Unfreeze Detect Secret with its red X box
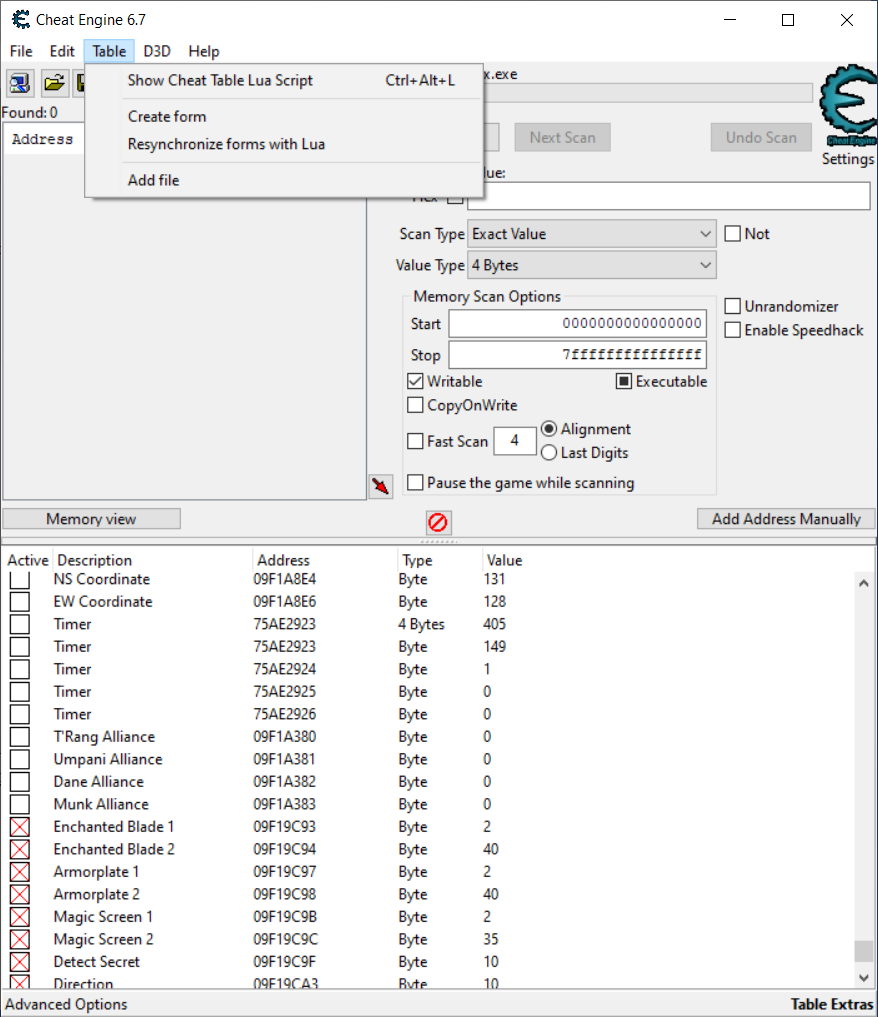The height and width of the screenshot is (1017, 878). tap(20, 962)
